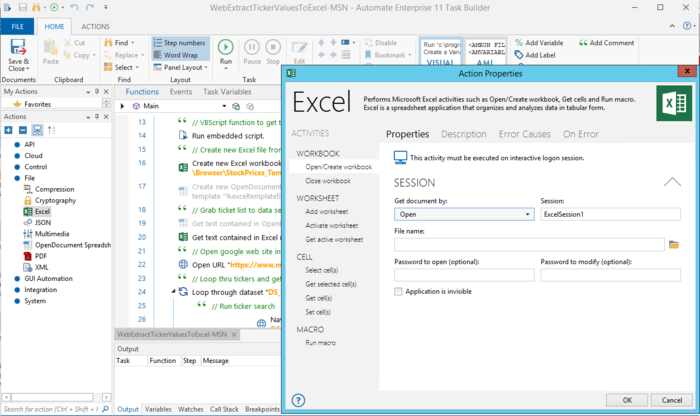Screen dimensions: 700x416
Task: Select the Excel action in tree
Action: pyautogui.click(x=37, y=211)
